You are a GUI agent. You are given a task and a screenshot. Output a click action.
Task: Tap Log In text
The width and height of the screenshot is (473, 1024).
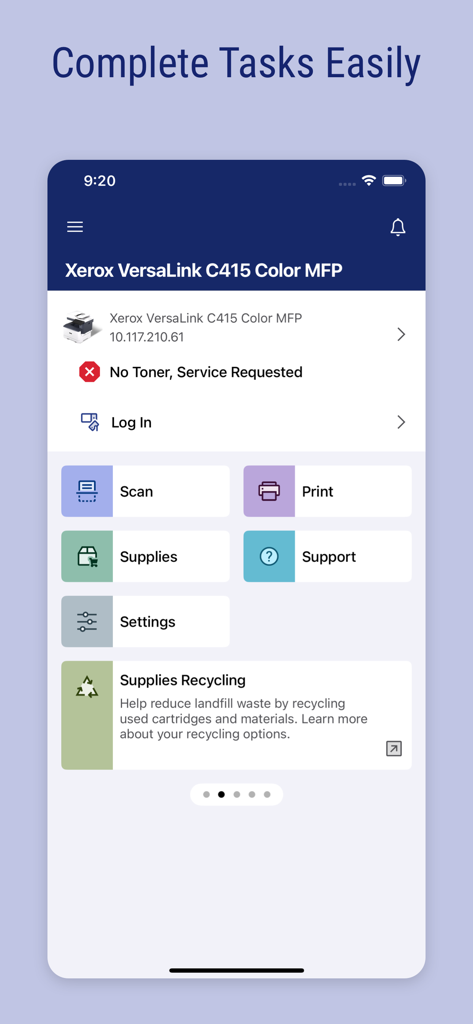click(x=131, y=423)
